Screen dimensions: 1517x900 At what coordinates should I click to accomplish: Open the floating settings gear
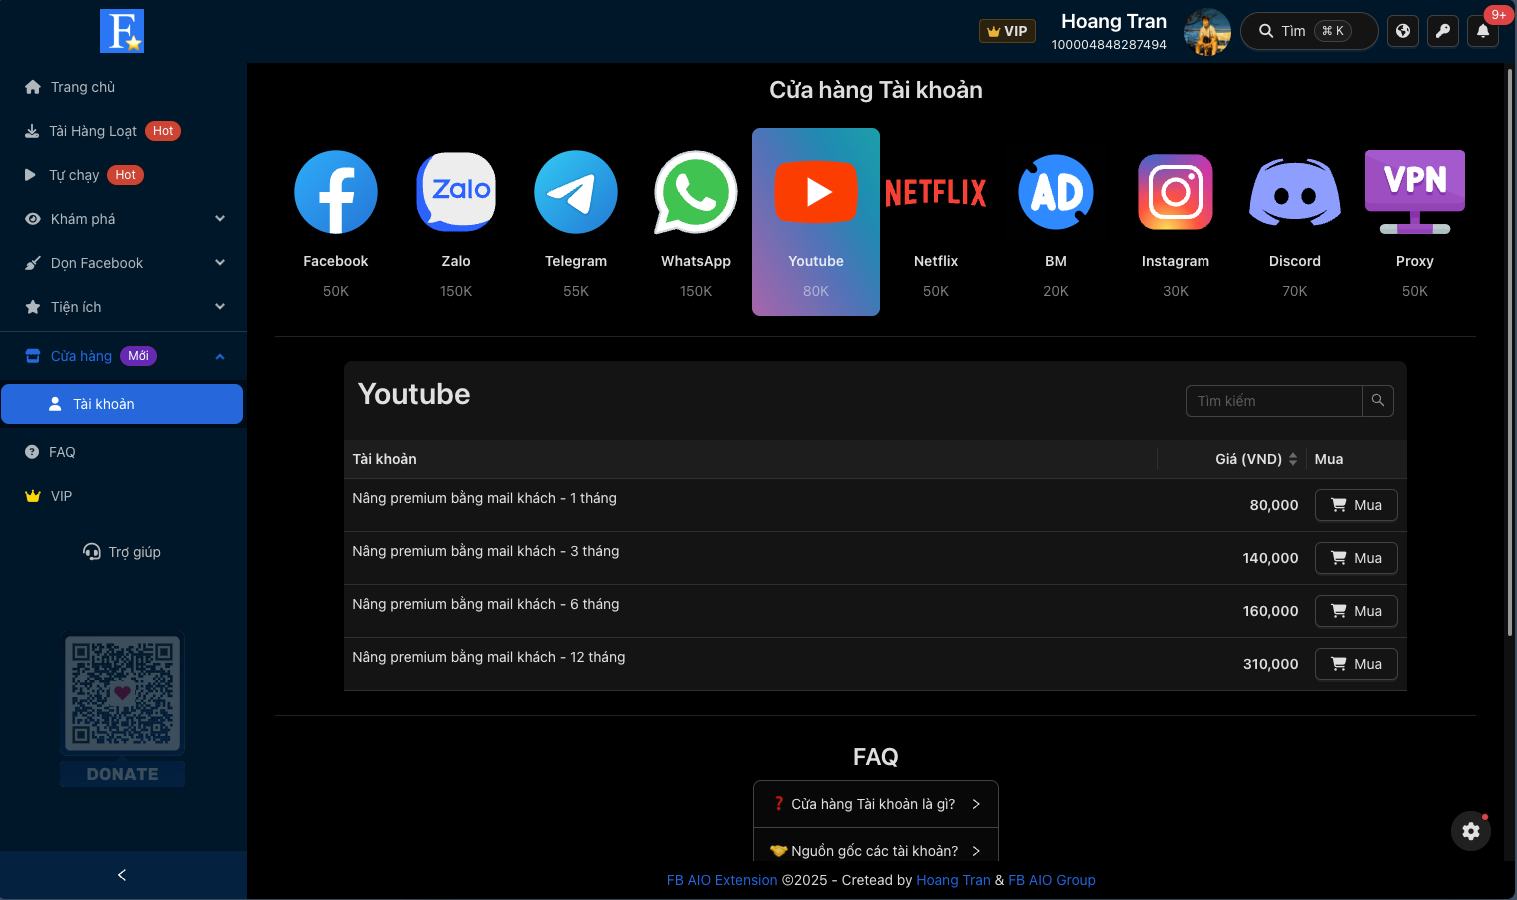coord(1471,830)
